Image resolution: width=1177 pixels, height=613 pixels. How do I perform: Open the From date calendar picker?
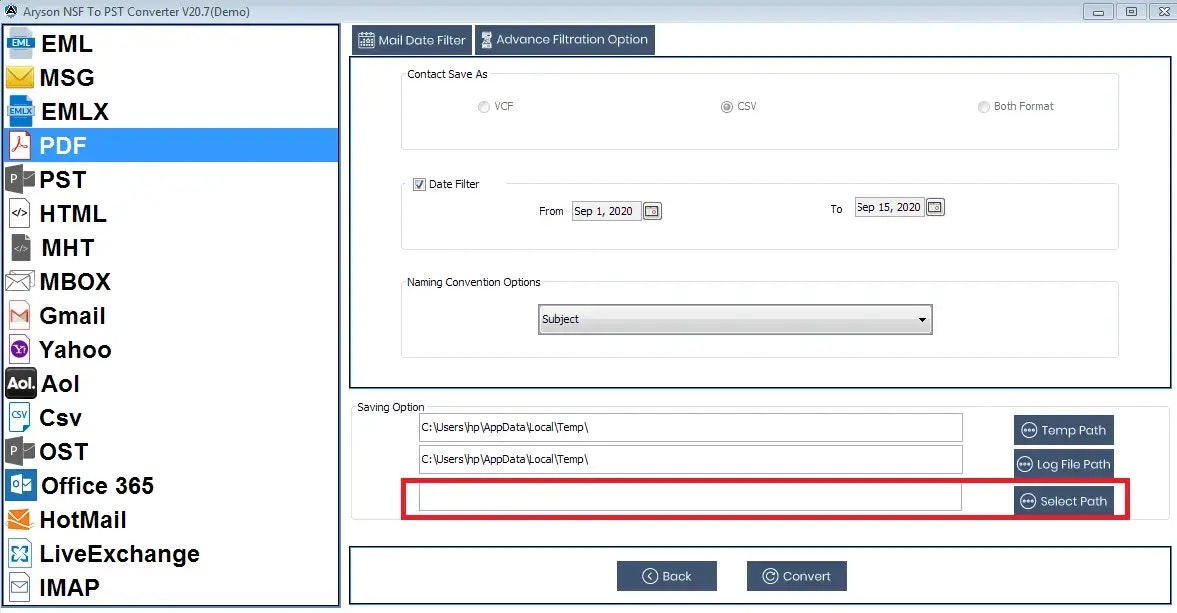[x=652, y=212]
